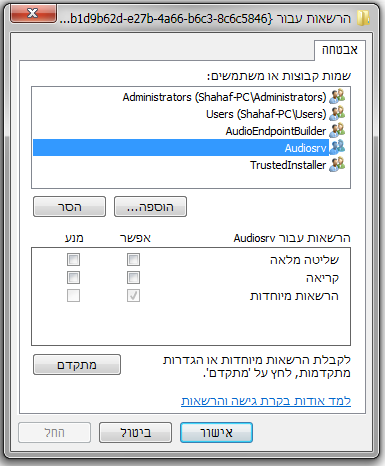This screenshot has width=385, height=466.
Task: Cancel with the ביטול button
Action: [136, 433]
